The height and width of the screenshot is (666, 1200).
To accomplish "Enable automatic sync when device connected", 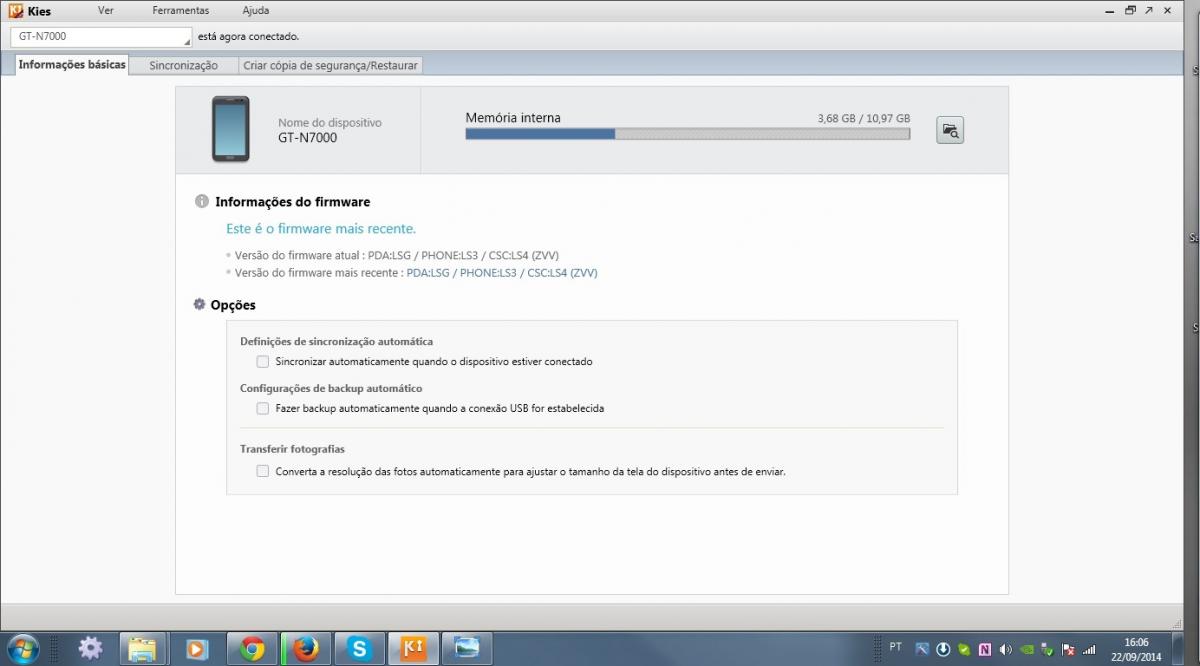I will pos(263,361).
